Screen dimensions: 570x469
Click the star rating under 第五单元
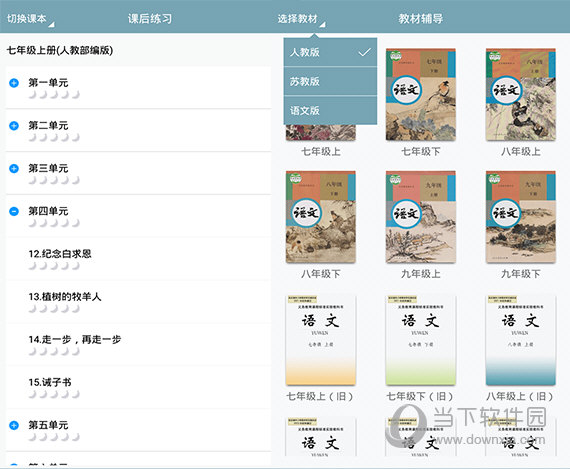click(x=54, y=437)
